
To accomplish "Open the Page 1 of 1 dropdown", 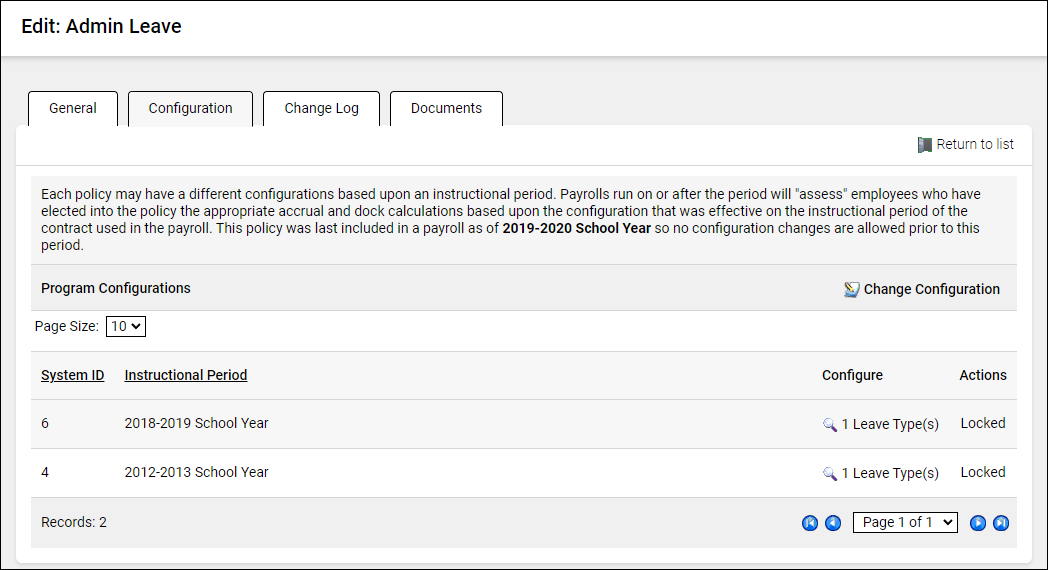I will (x=904, y=522).
